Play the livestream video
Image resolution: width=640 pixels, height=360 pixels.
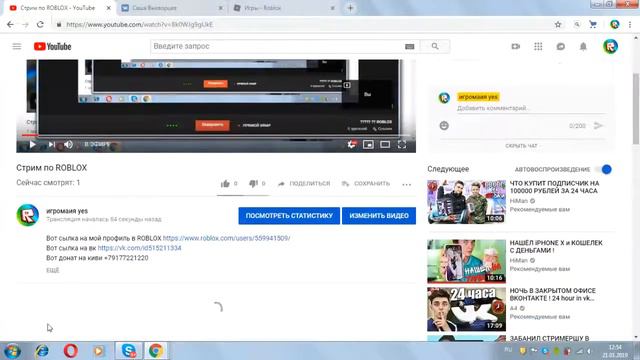tap(32, 144)
